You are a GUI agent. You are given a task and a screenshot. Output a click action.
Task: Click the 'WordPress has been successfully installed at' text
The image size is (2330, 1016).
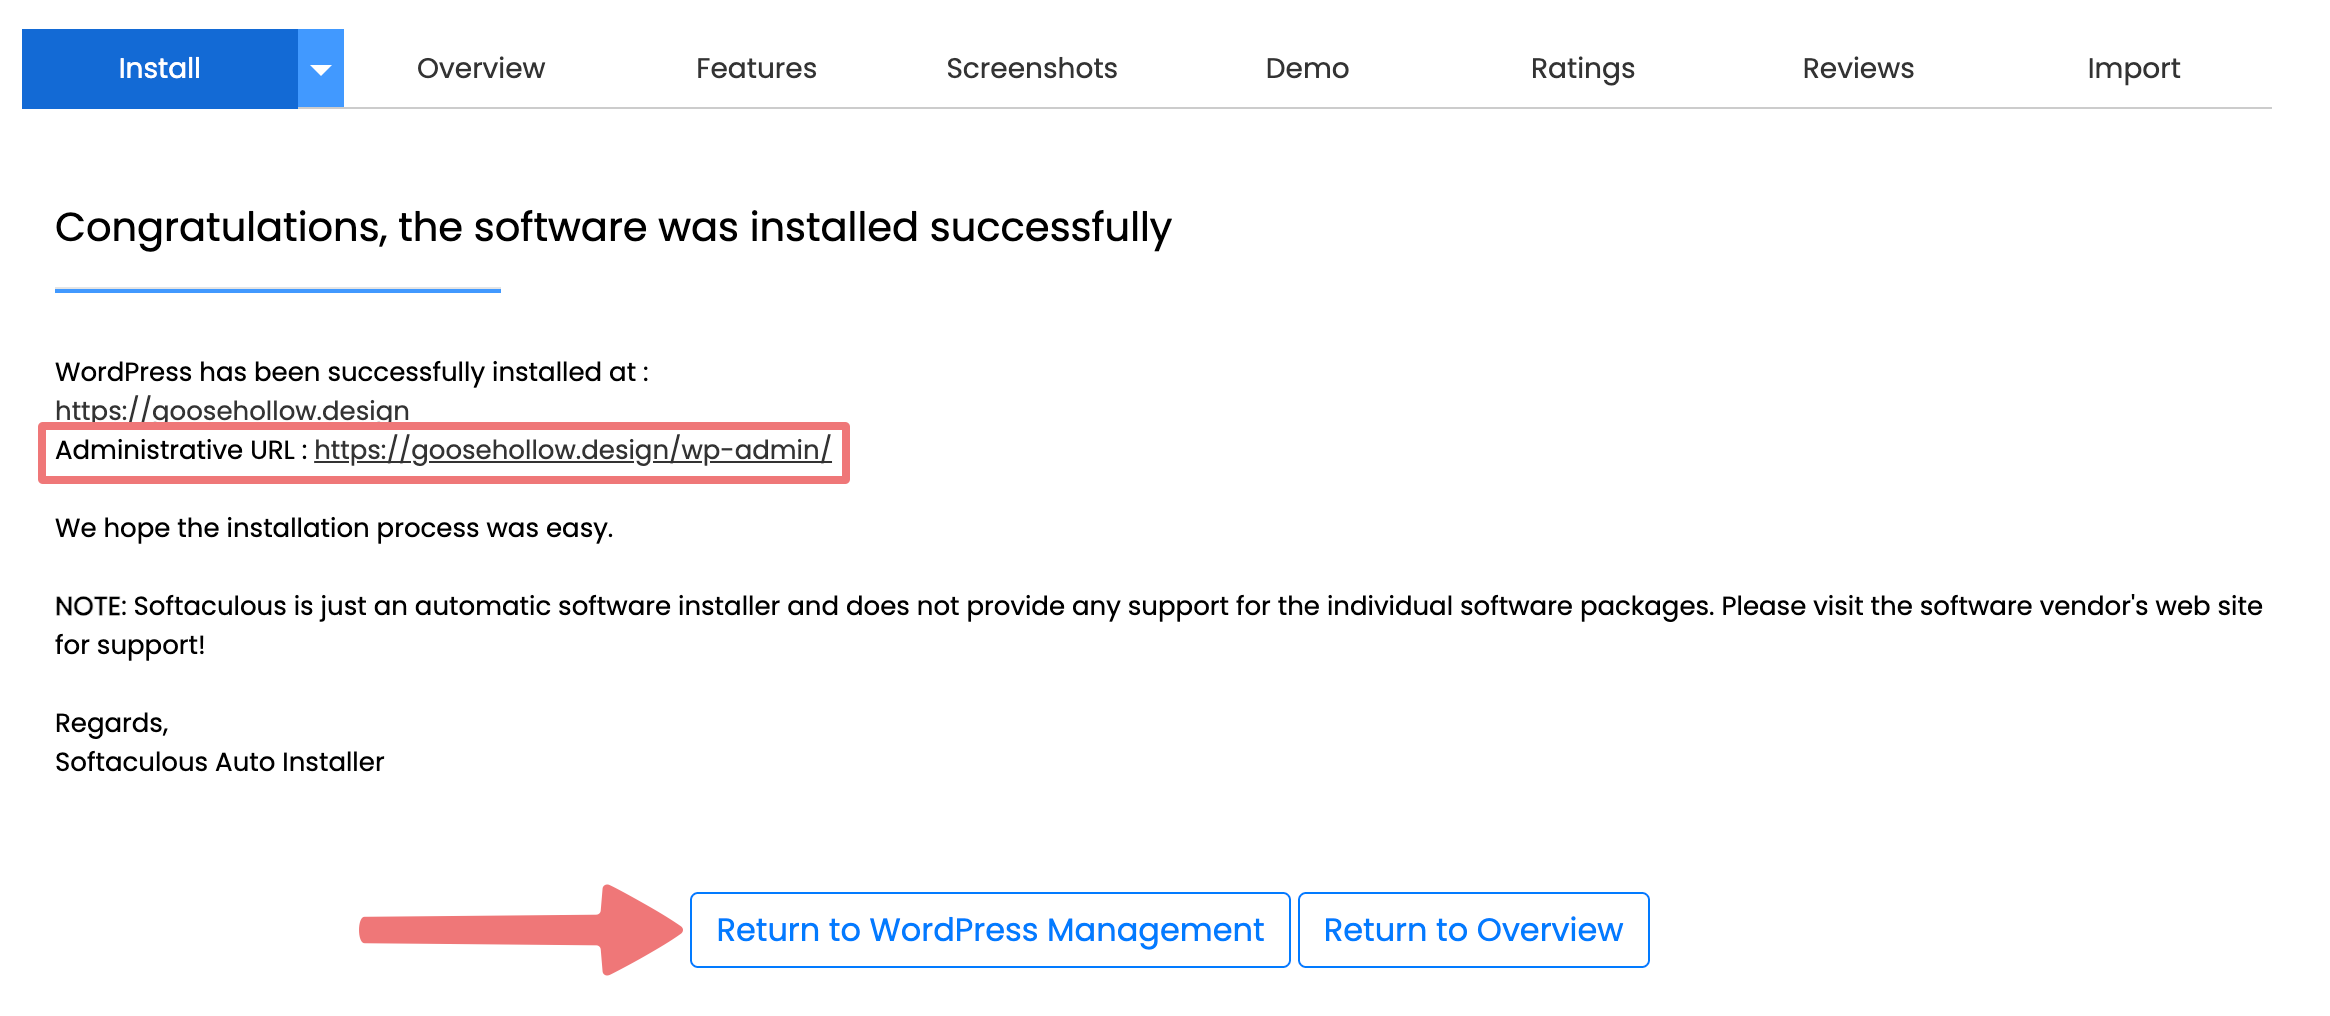352,372
